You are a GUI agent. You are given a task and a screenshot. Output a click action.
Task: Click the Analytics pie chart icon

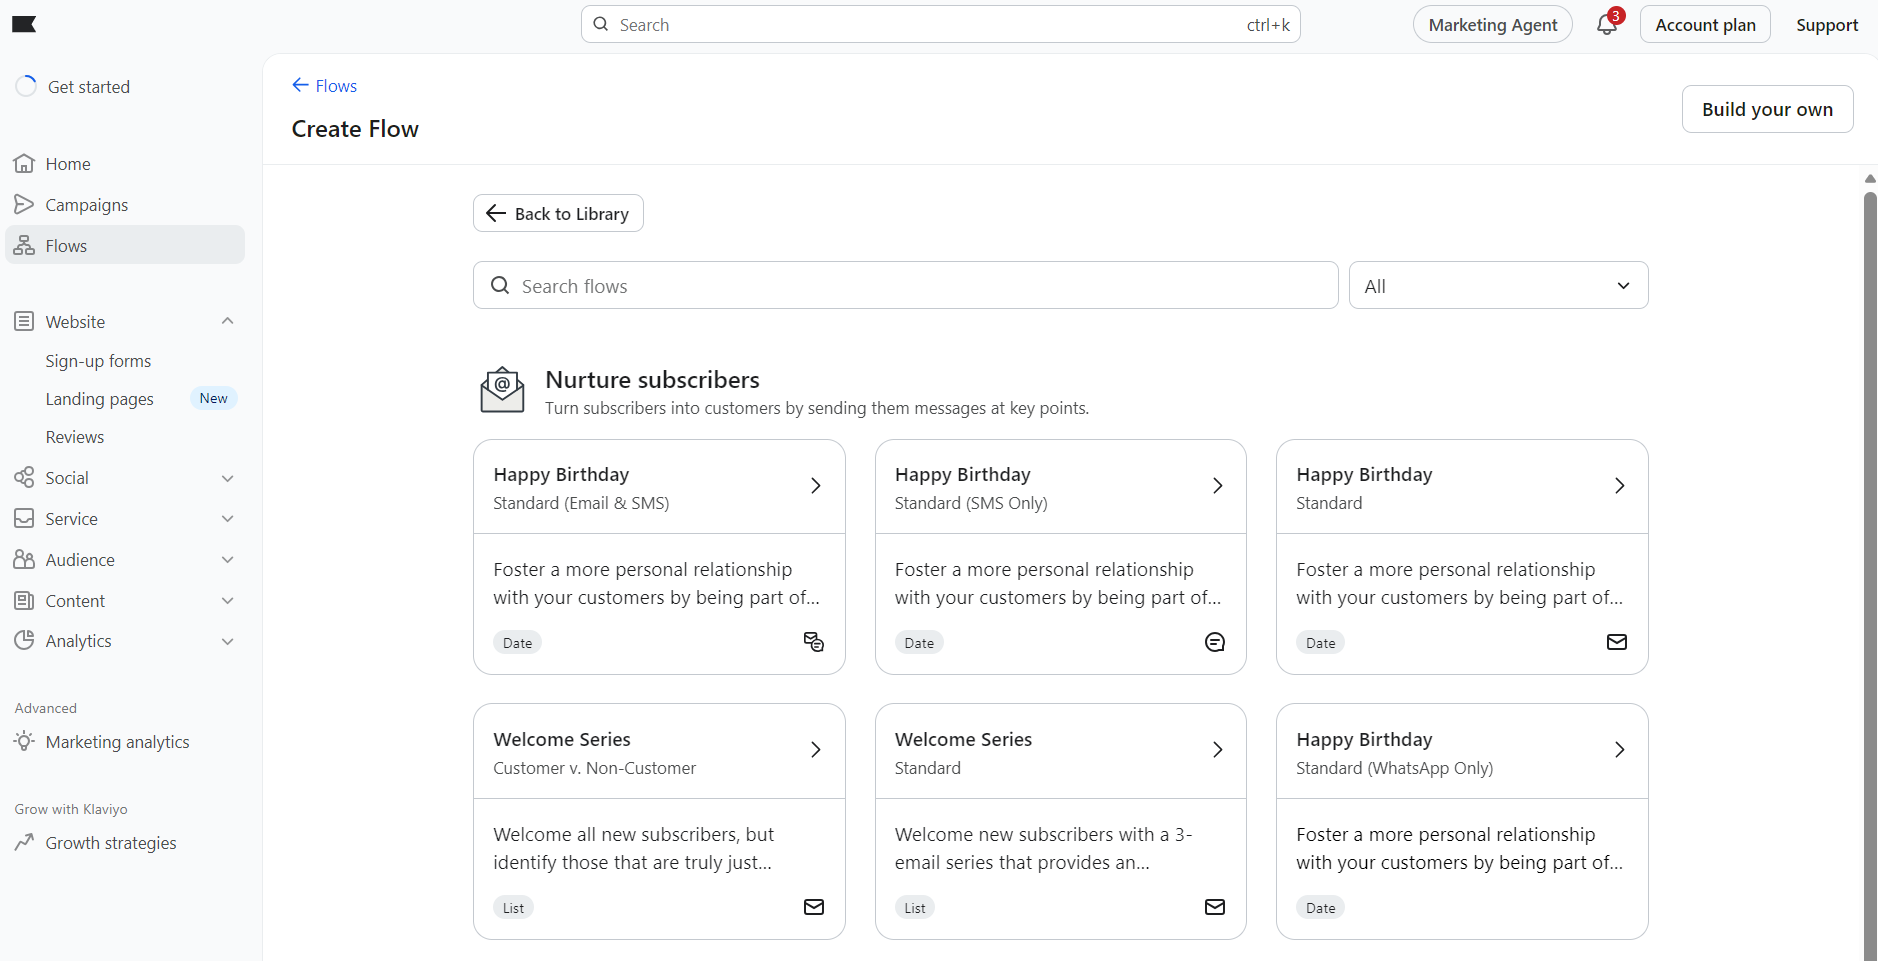24,640
